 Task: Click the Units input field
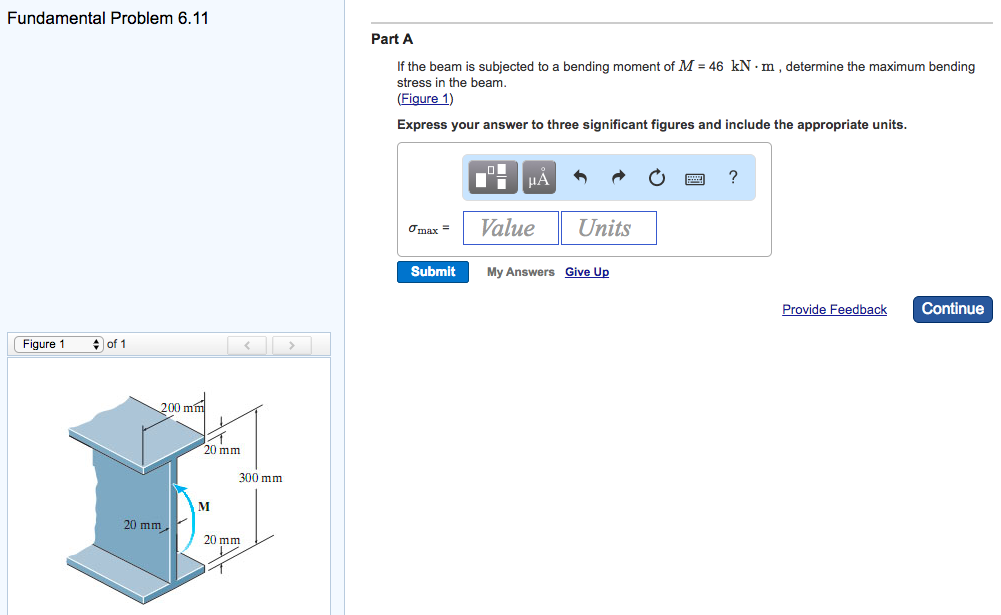tap(608, 228)
